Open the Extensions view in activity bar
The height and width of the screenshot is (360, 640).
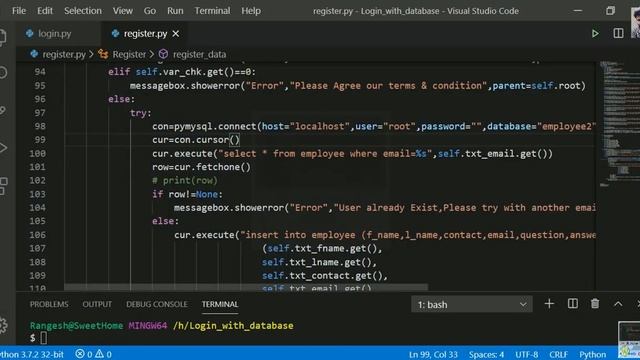pyautogui.click(x=3, y=186)
